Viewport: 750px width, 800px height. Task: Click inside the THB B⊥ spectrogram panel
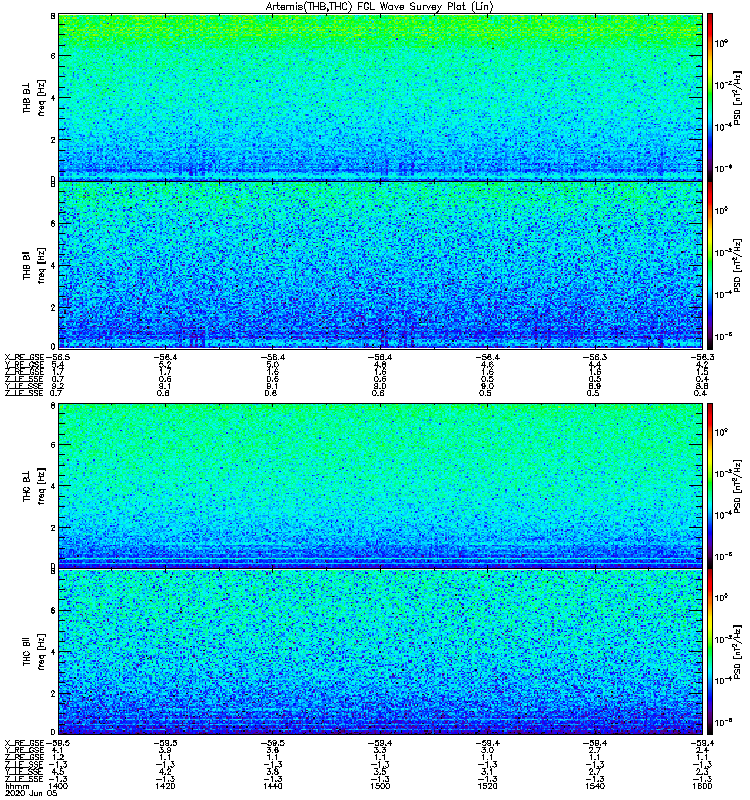(x=380, y=97)
